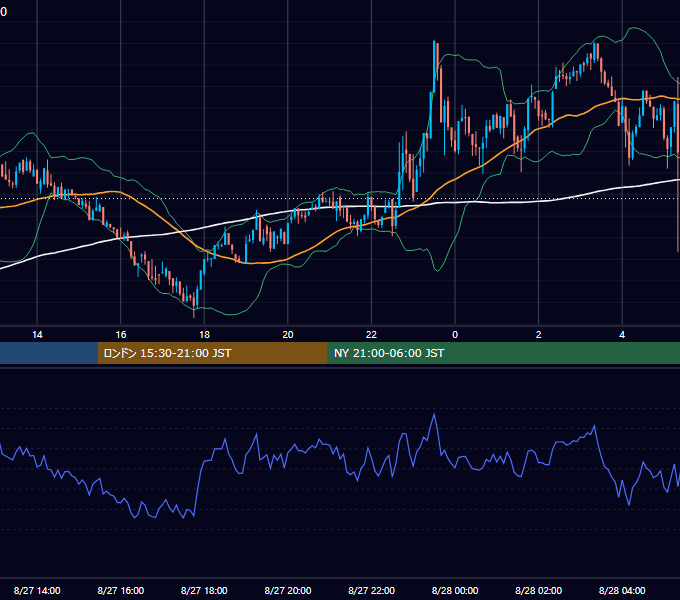Click the 8/27 14:00 date label
The image size is (680, 600).
point(37,590)
